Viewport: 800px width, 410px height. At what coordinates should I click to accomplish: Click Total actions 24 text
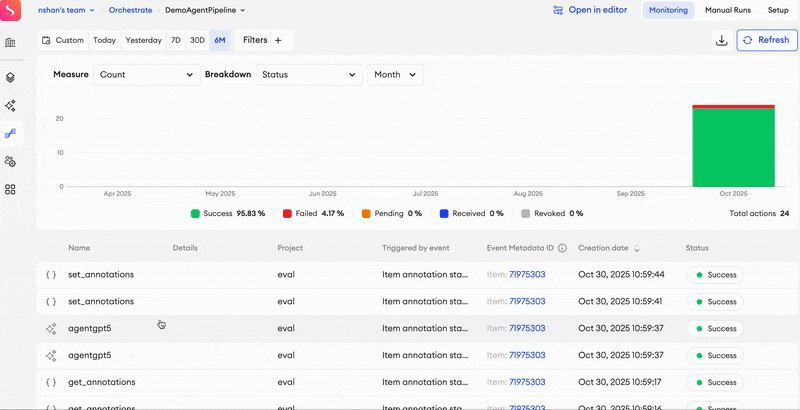759,214
